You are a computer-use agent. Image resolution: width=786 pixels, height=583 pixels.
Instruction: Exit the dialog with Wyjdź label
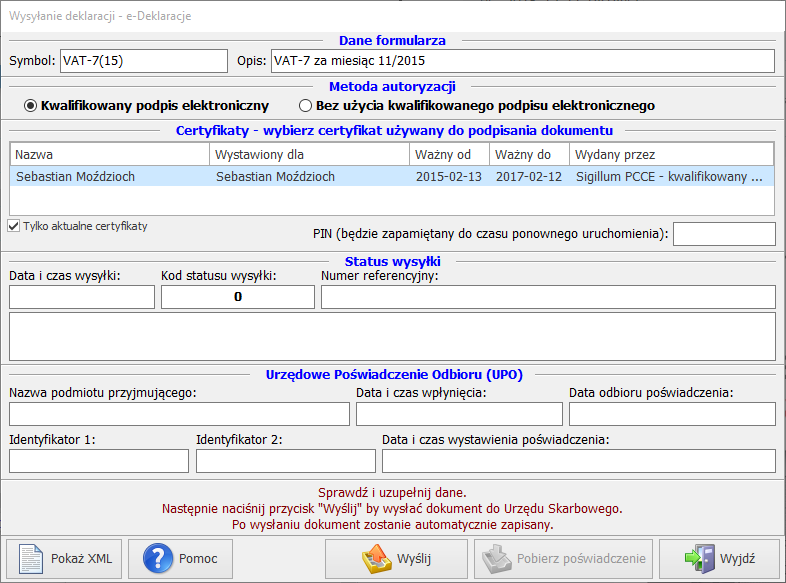tap(737, 559)
